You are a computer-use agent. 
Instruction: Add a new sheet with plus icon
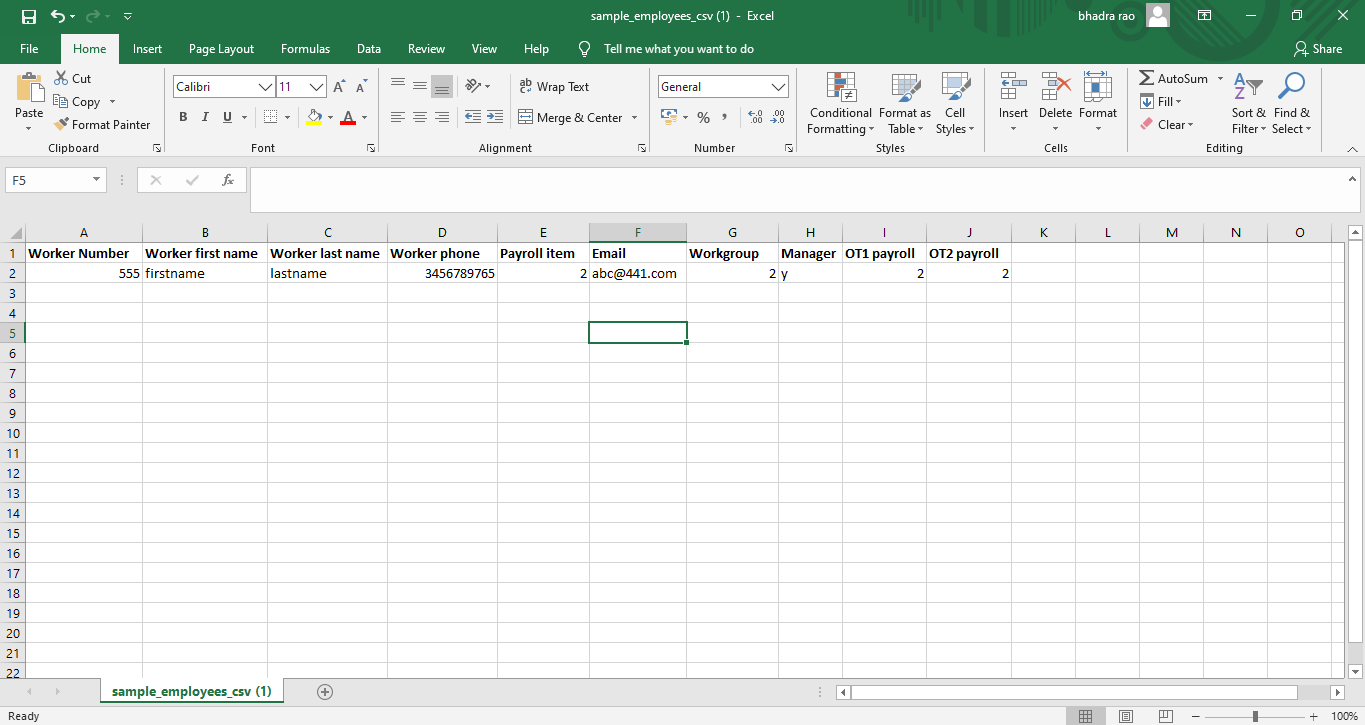pos(324,692)
